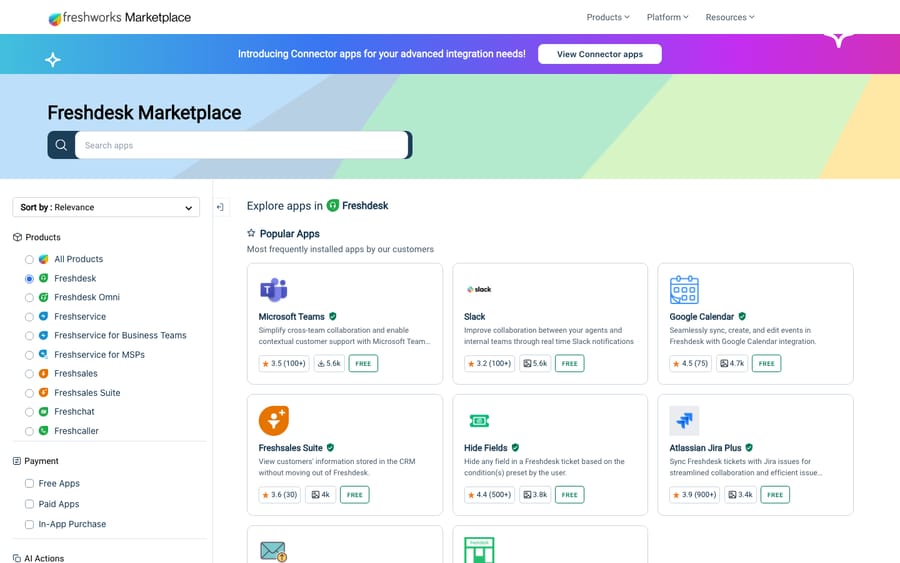This screenshot has width=900, height=563.
Task: Click Atlassian Jira Plus verified badge
Action: (x=749, y=448)
